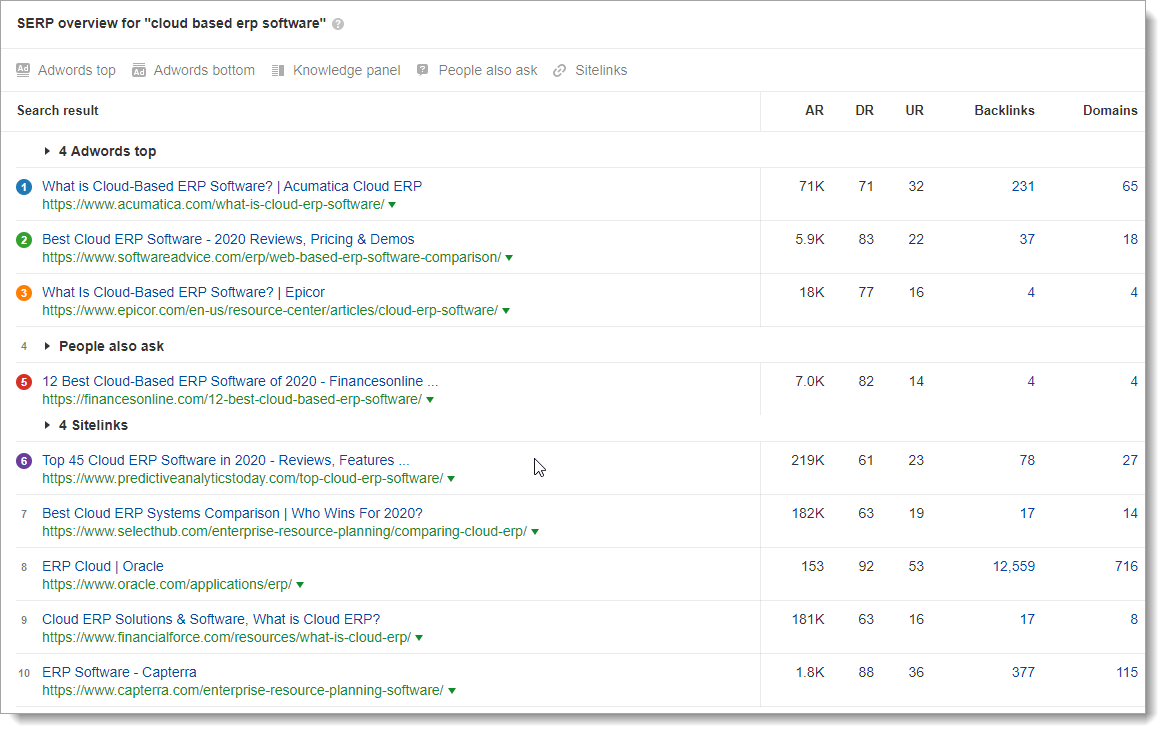Click the green position 2 badge
The width and height of the screenshot is (1167, 735).
pyautogui.click(x=24, y=240)
